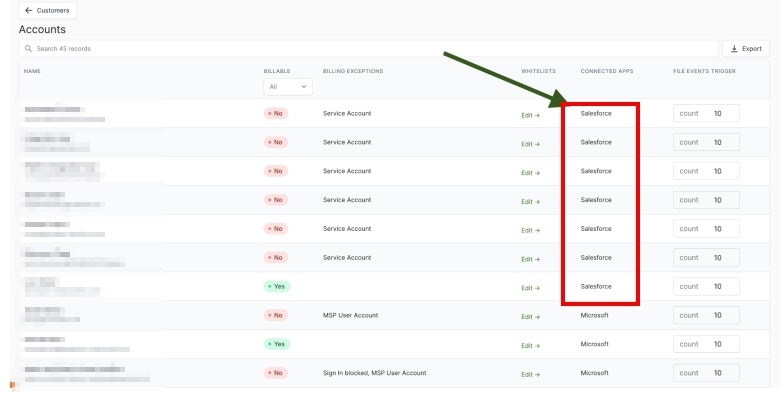Open the Billable All filter dropdown
Viewport: 784px width, 395px height.
[x=288, y=86]
